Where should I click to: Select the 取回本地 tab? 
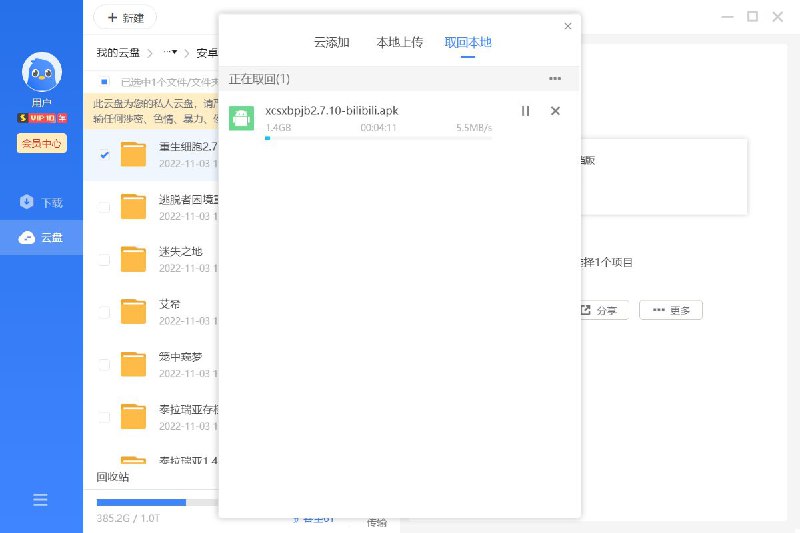(468, 42)
